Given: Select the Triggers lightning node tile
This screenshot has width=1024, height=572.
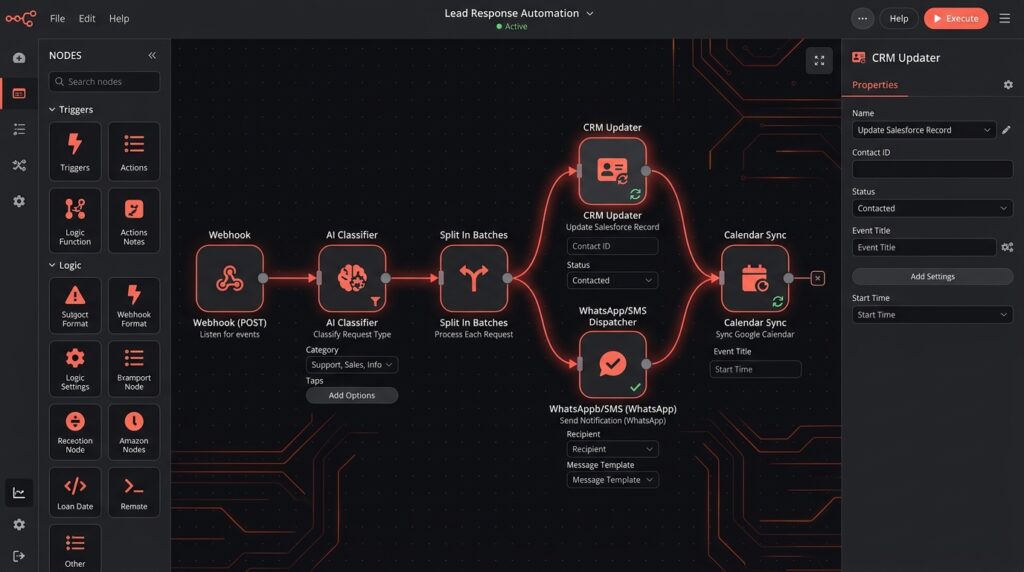Looking at the screenshot, I should [75, 151].
